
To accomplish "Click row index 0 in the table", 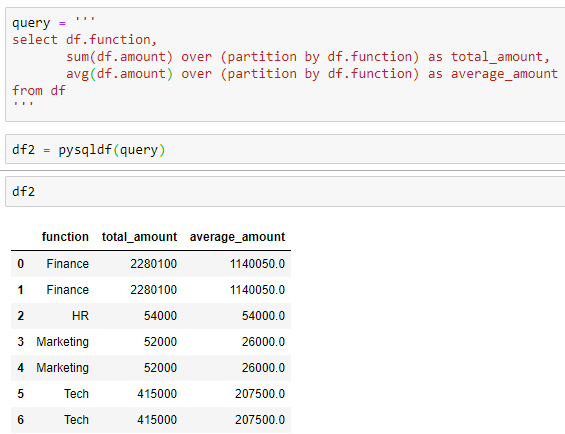I will coord(21,264).
